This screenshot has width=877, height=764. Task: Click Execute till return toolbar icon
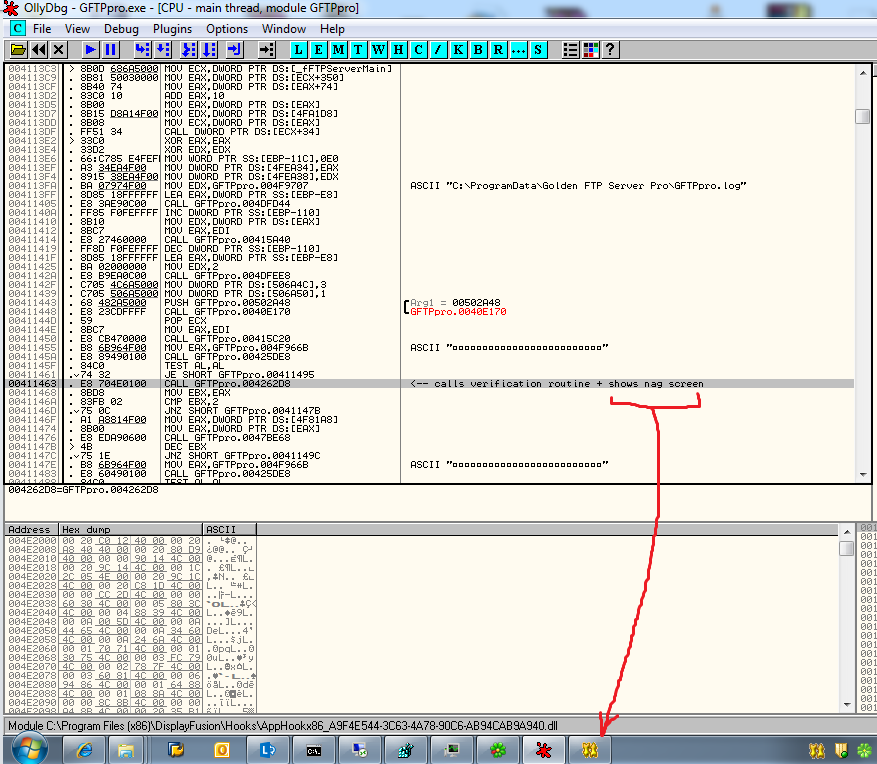(234, 50)
